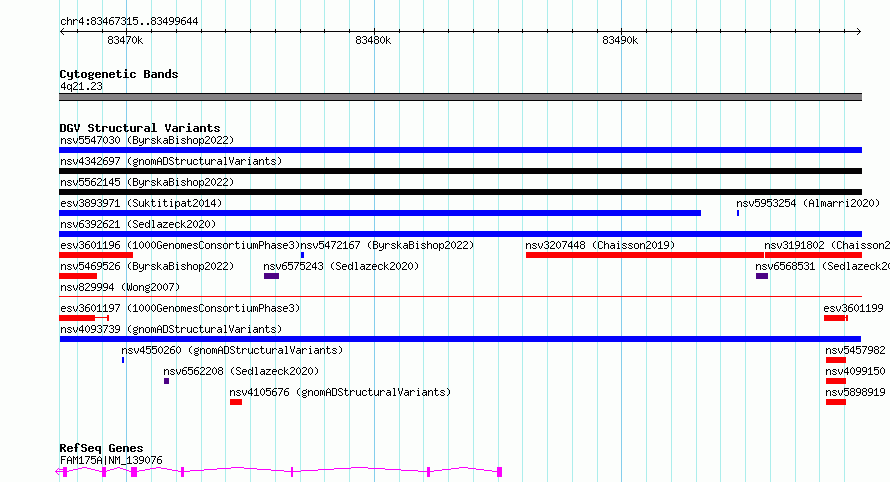
Task: Select the red block under nsv5457982
Action: pyautogui.click(x=836, y=360)
